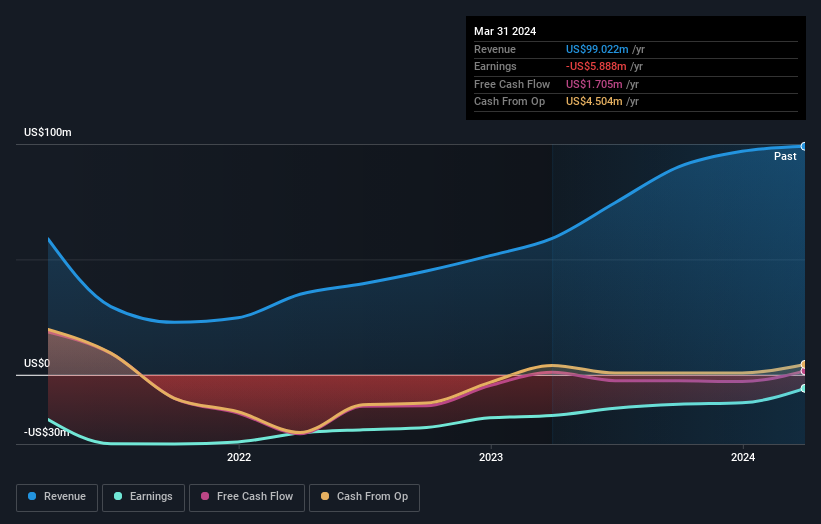821x524 pixels.
Task: Click the -US$5.888m earnings value
Action: point(596,66)
